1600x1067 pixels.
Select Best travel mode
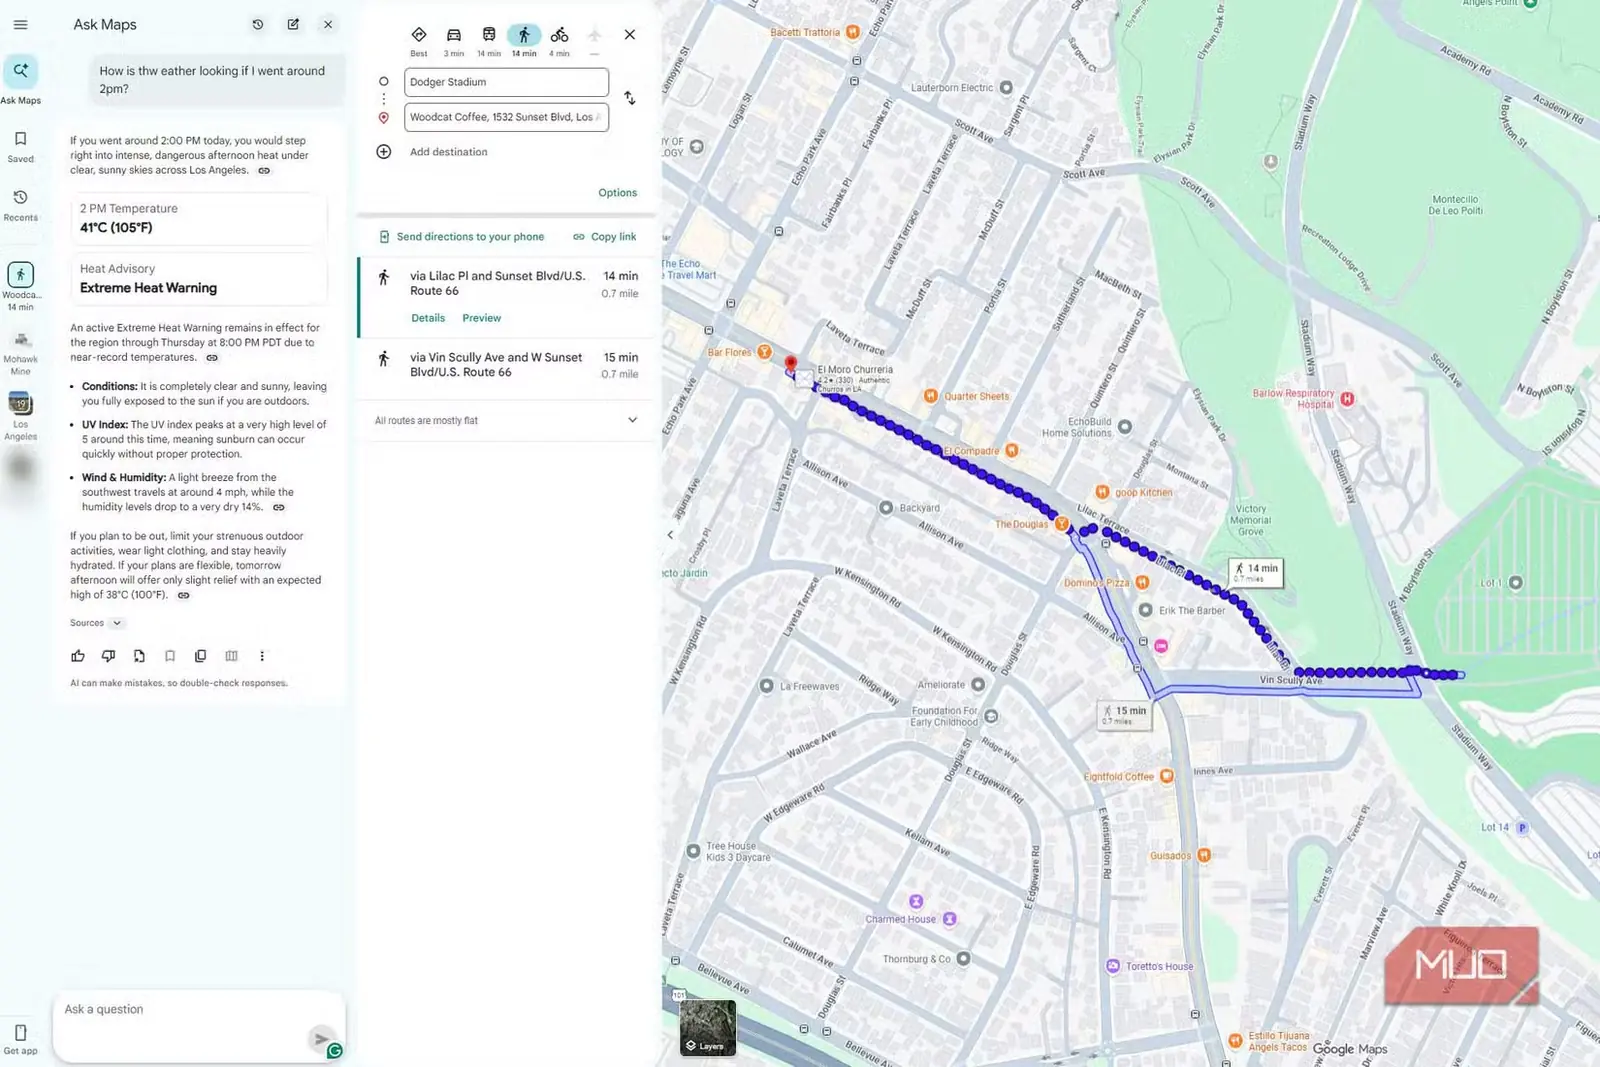pyautogui.click(x=419, y=41)
